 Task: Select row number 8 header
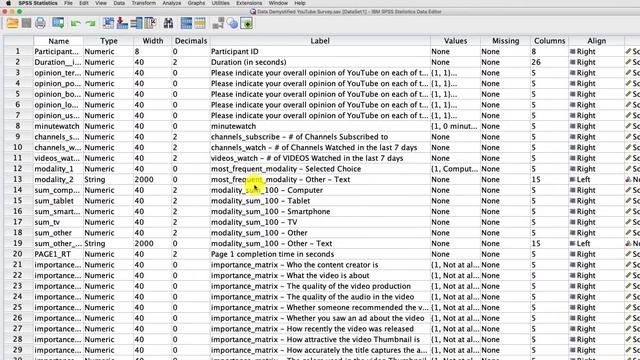(x=18, y=126)
